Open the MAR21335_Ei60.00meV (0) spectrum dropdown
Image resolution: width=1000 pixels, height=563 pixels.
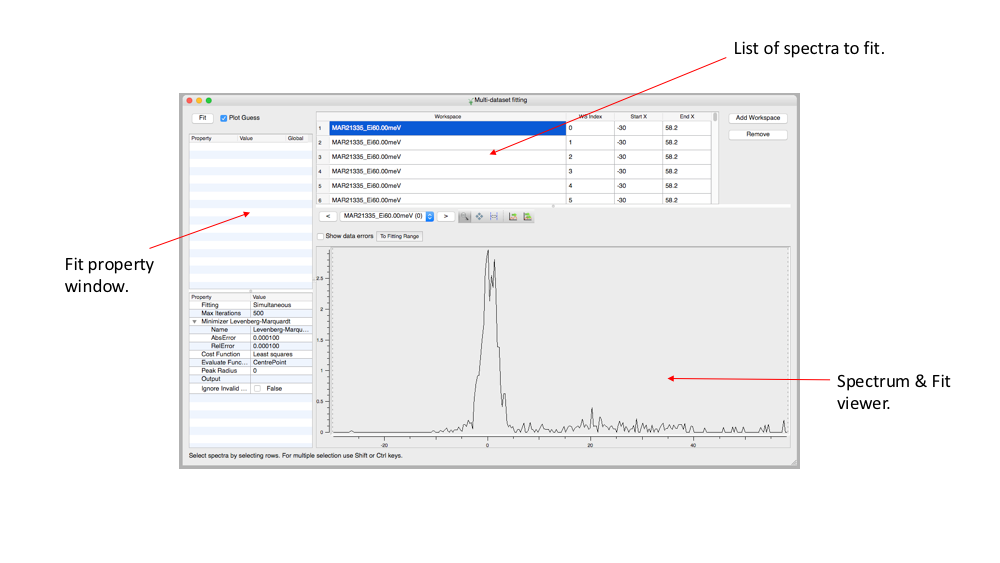click(430, 216)
